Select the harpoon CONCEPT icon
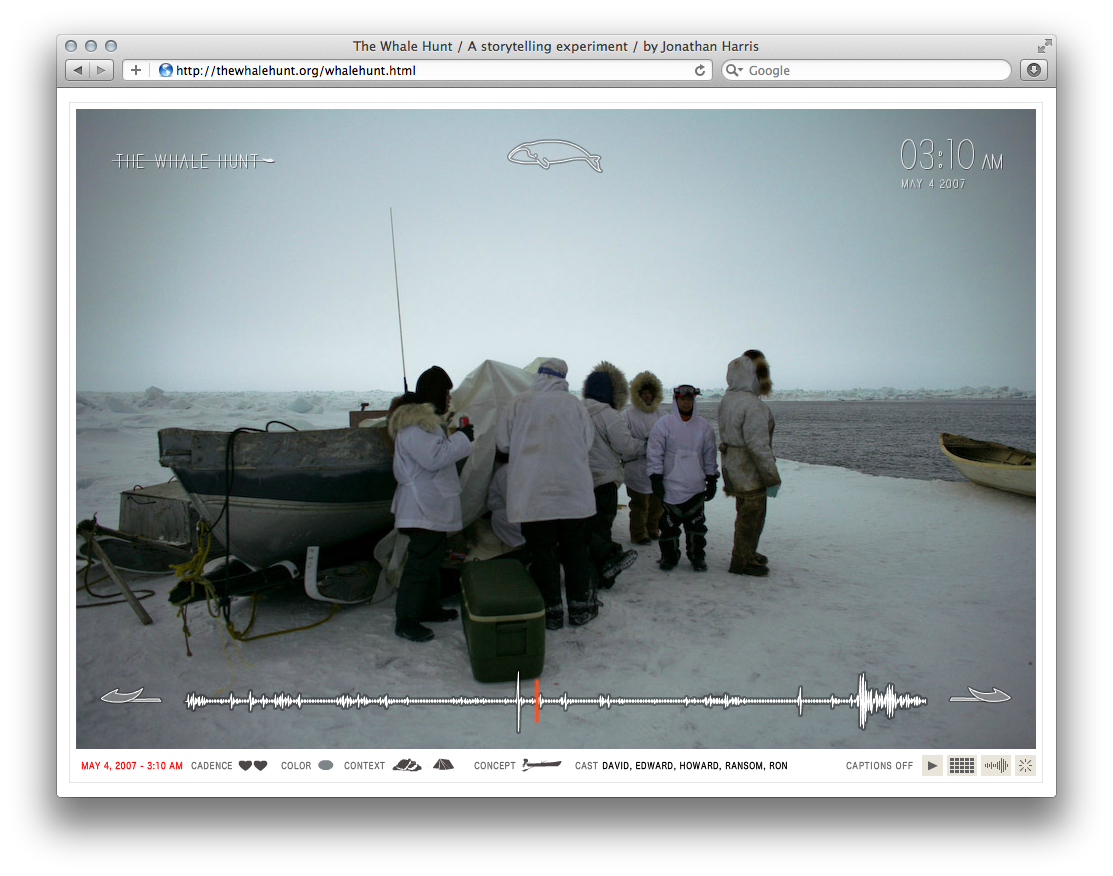The width and height of the screenshot is (1113, 876). pos(540,765)
